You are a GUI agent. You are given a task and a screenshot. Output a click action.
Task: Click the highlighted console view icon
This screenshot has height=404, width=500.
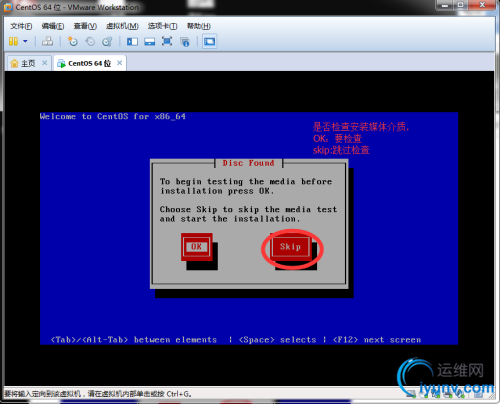[x=210, y=42]
